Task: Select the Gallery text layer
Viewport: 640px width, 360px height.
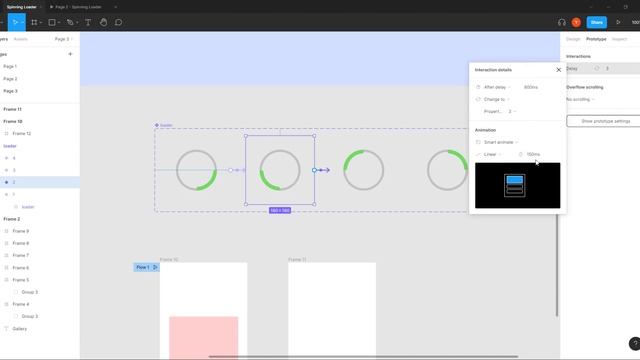Action: click(20, 329)
